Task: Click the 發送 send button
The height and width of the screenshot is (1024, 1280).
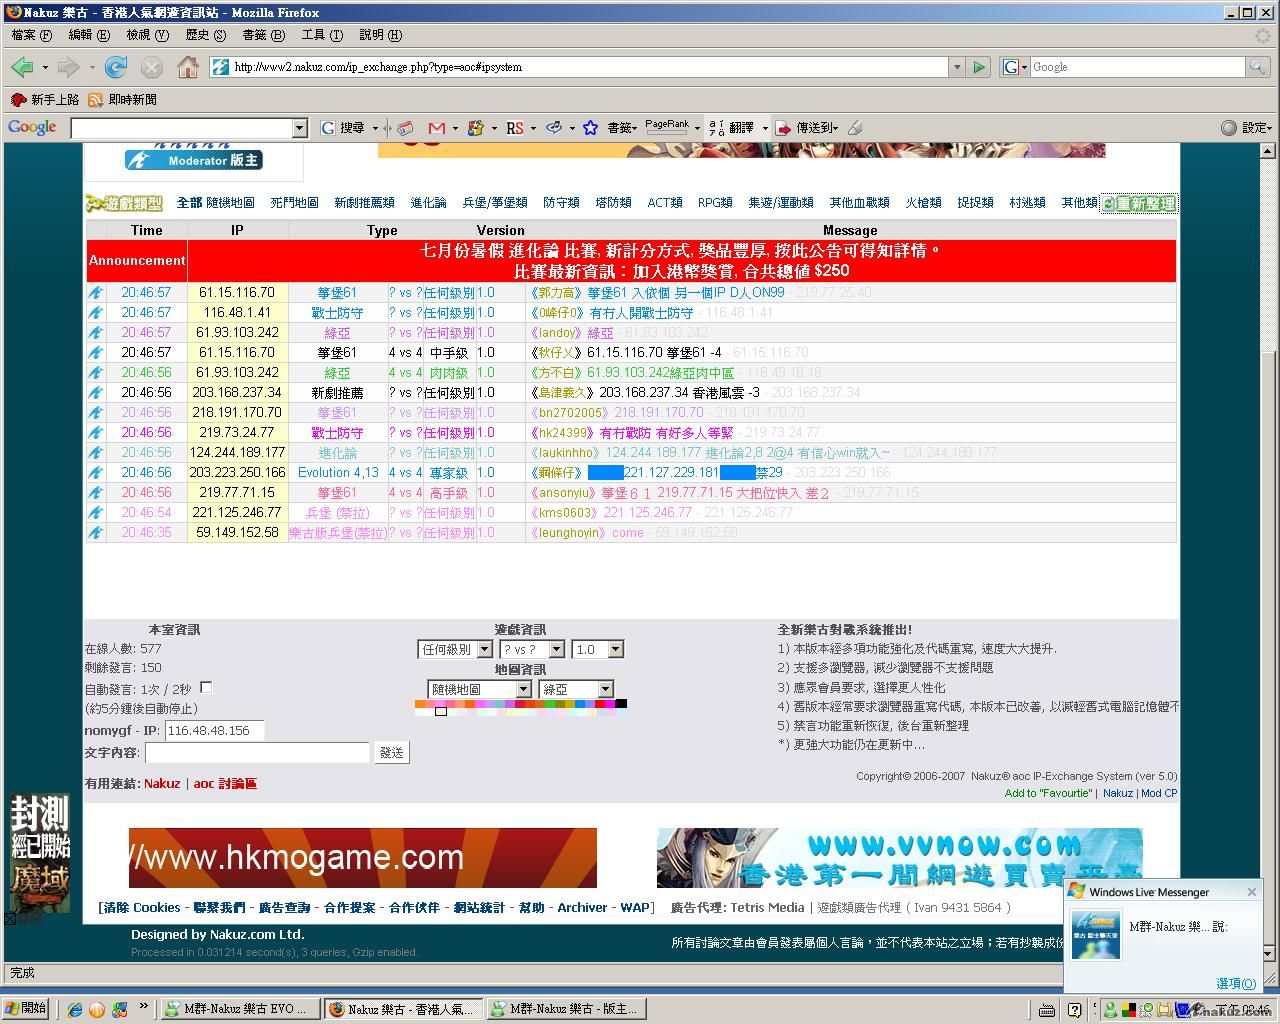Action: point(391,753)
